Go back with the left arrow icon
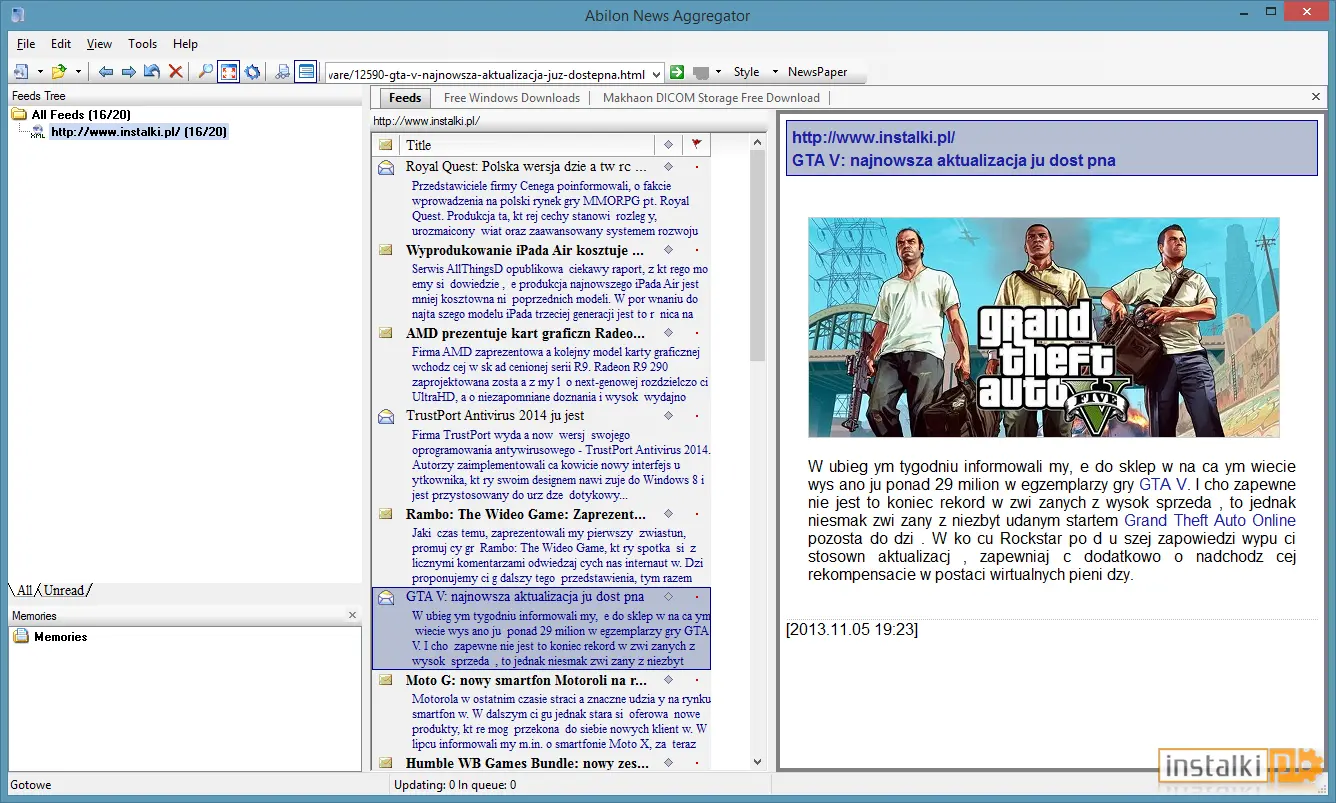 tap(106, 72)
